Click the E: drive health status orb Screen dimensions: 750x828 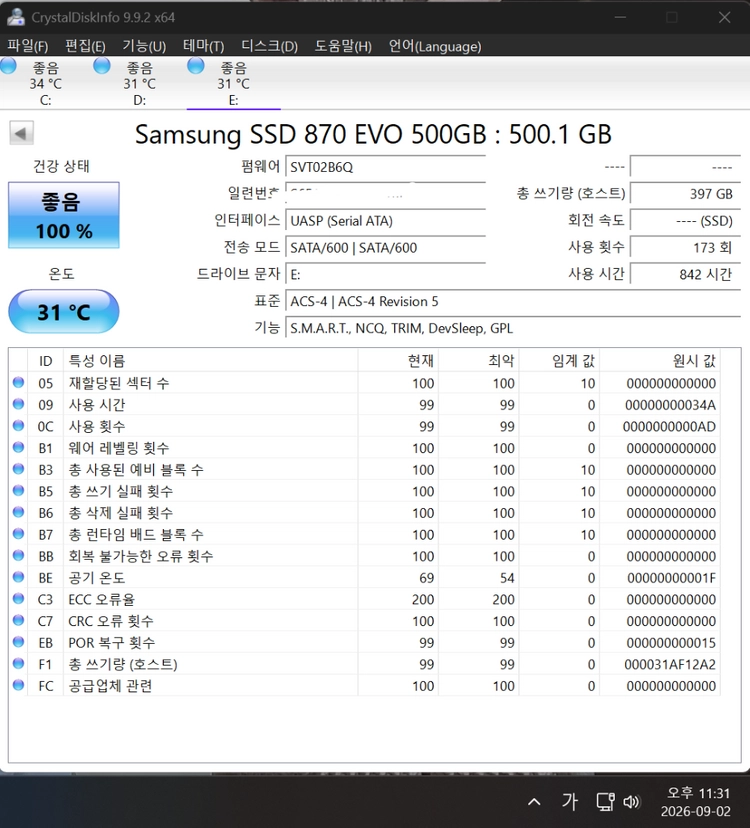click(x=195, y=66)
